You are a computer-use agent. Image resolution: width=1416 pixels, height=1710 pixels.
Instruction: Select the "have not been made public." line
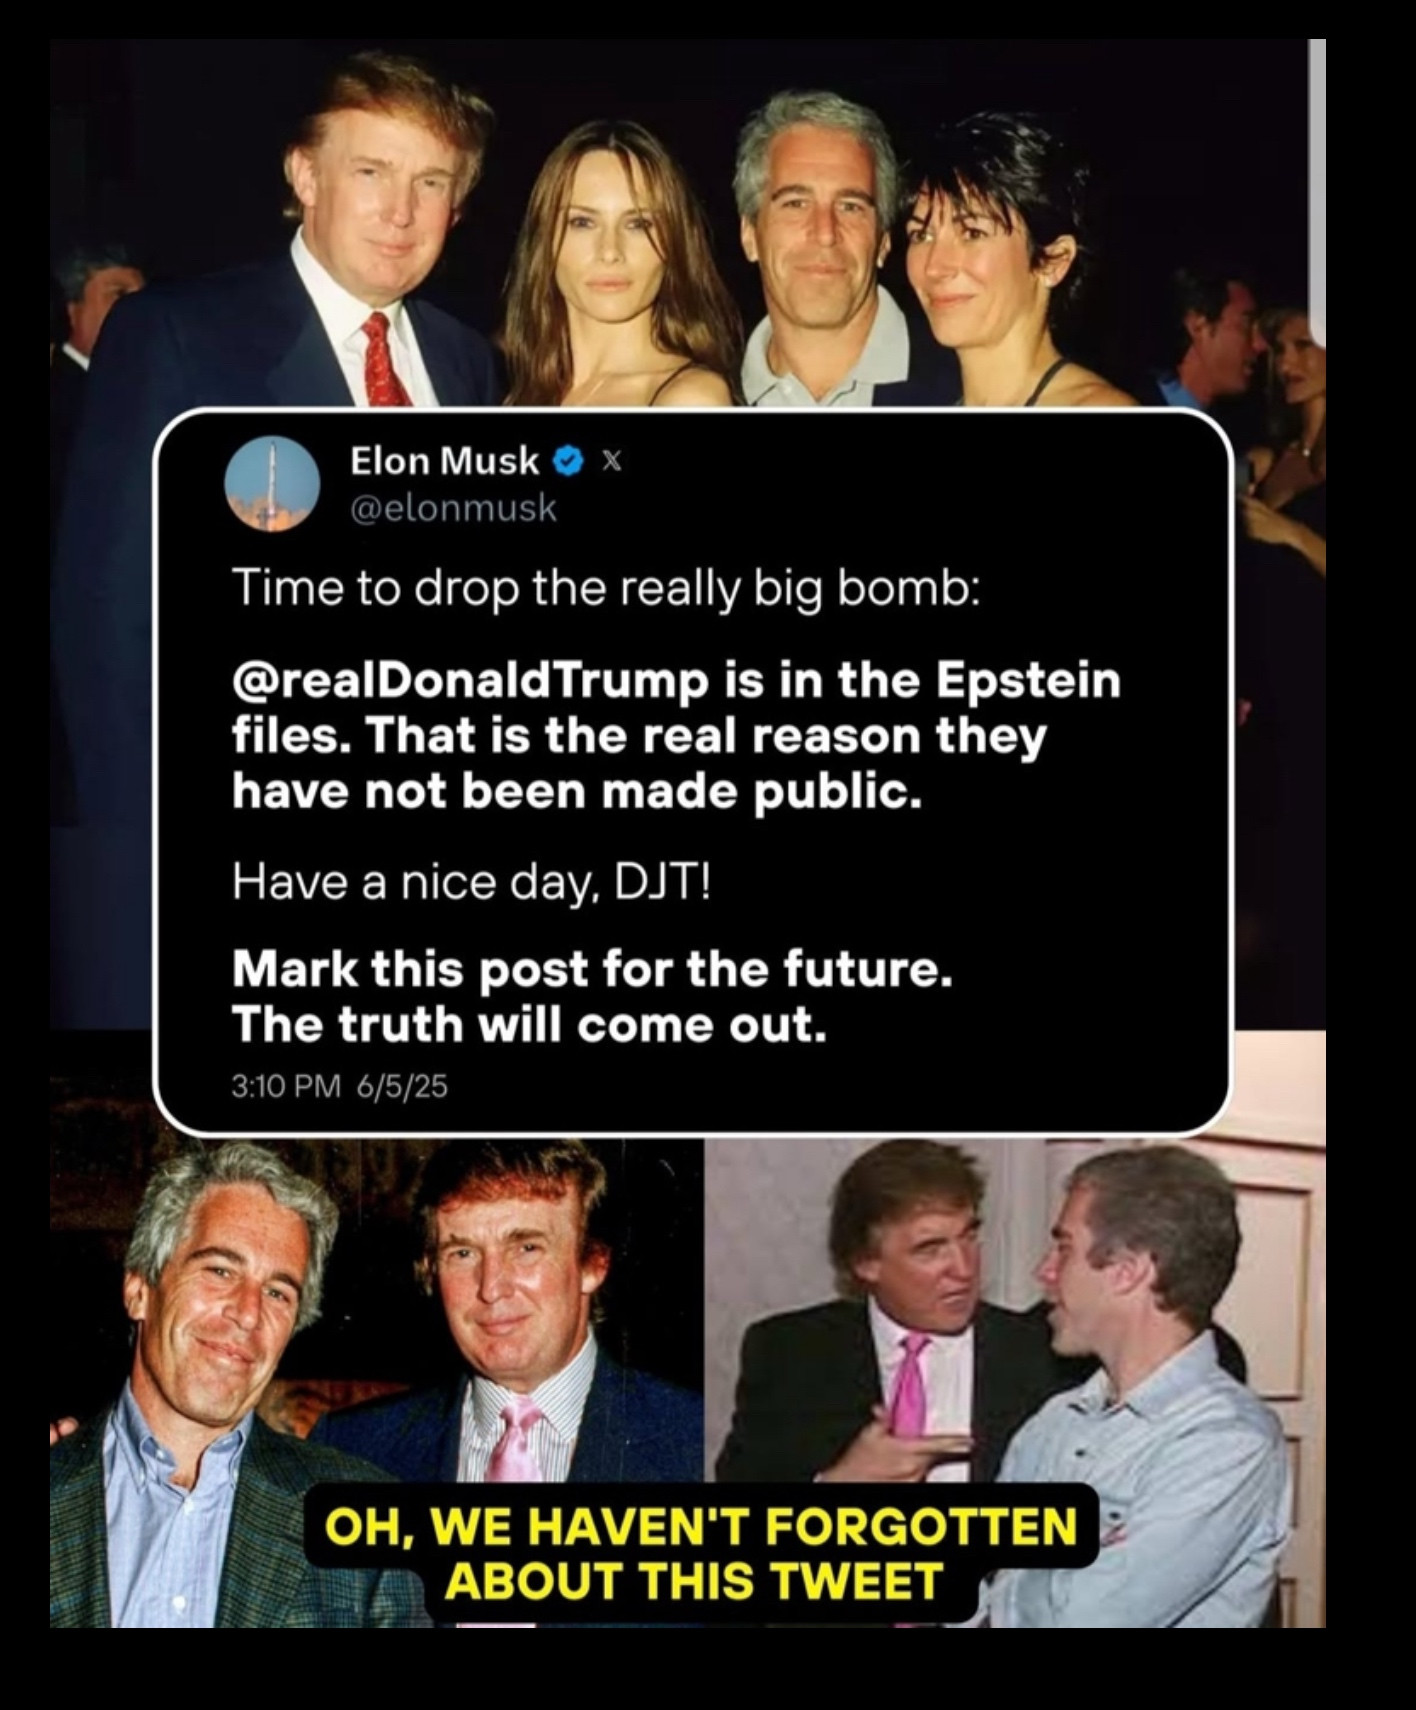point(575,792)
